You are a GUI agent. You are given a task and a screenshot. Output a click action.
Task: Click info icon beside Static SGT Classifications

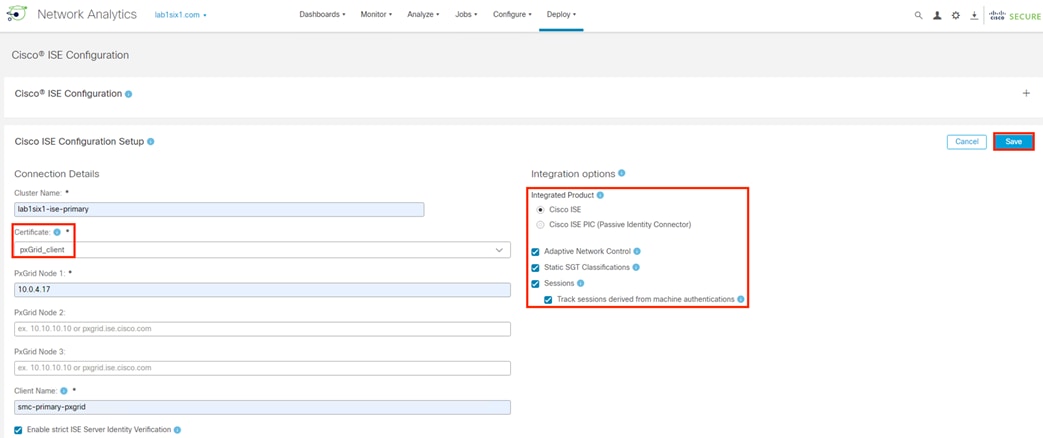tap(636, 267)
